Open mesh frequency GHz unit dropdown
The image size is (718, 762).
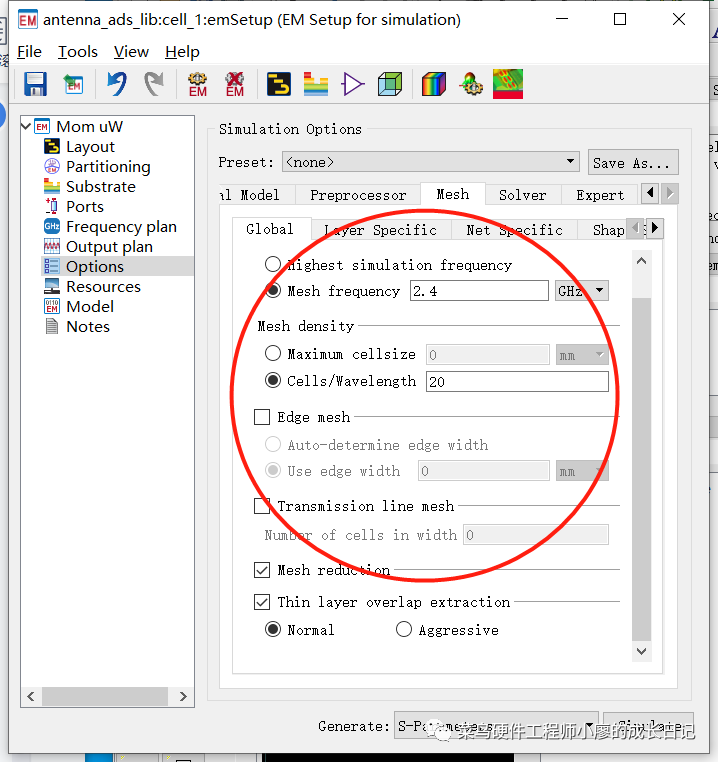point(581,291)
